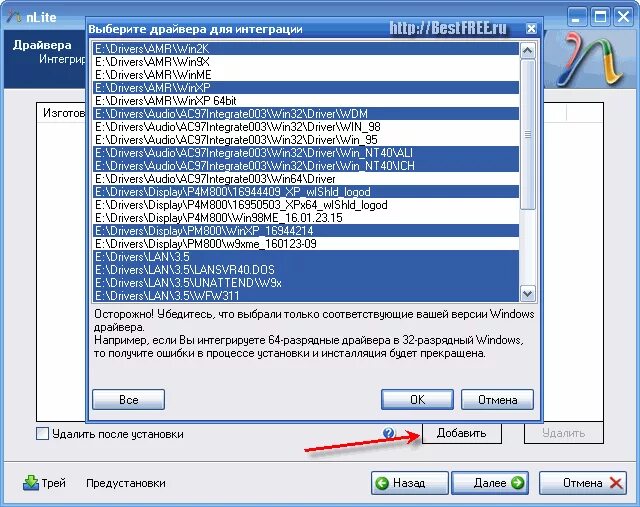
Task: Select LAN\3.5\LANSVR40.DOS entry
Action: pos(306,270)
